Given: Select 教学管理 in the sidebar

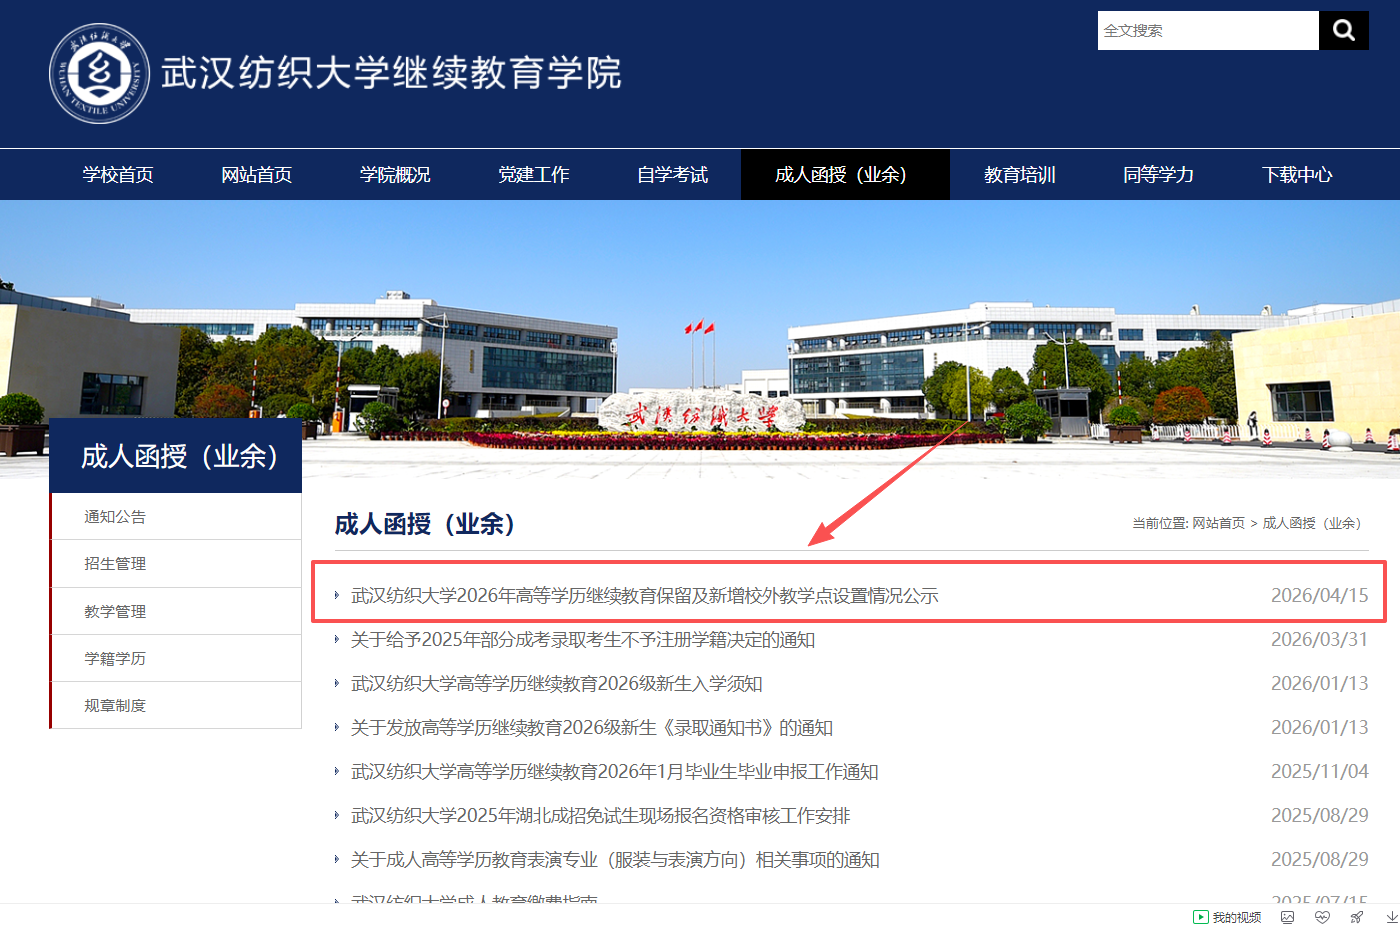Looking at the screenshot, I should click(x=176, y=611).
